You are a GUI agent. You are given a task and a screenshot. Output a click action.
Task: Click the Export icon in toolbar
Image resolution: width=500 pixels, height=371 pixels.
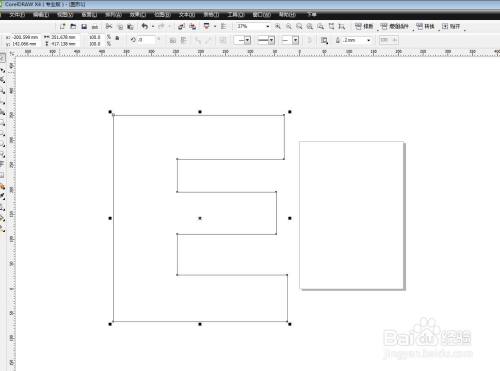click(193, 26)
